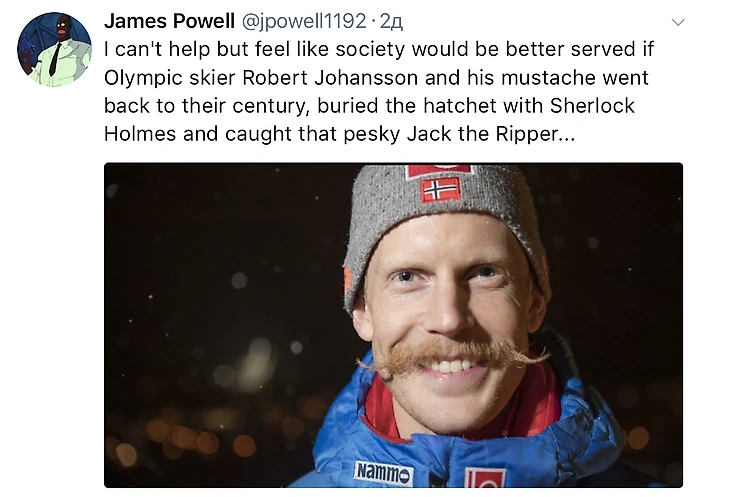
Task: Open the attached skier photo
Action: pos(393,325)
